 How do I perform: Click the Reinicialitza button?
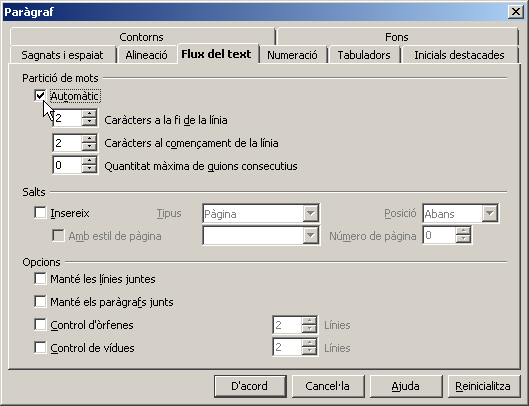pos(483,386)
